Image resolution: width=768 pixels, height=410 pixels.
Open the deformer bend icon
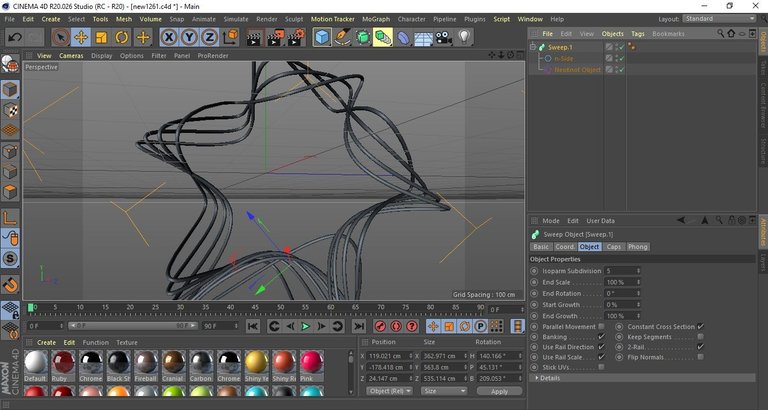pos(403,37)
